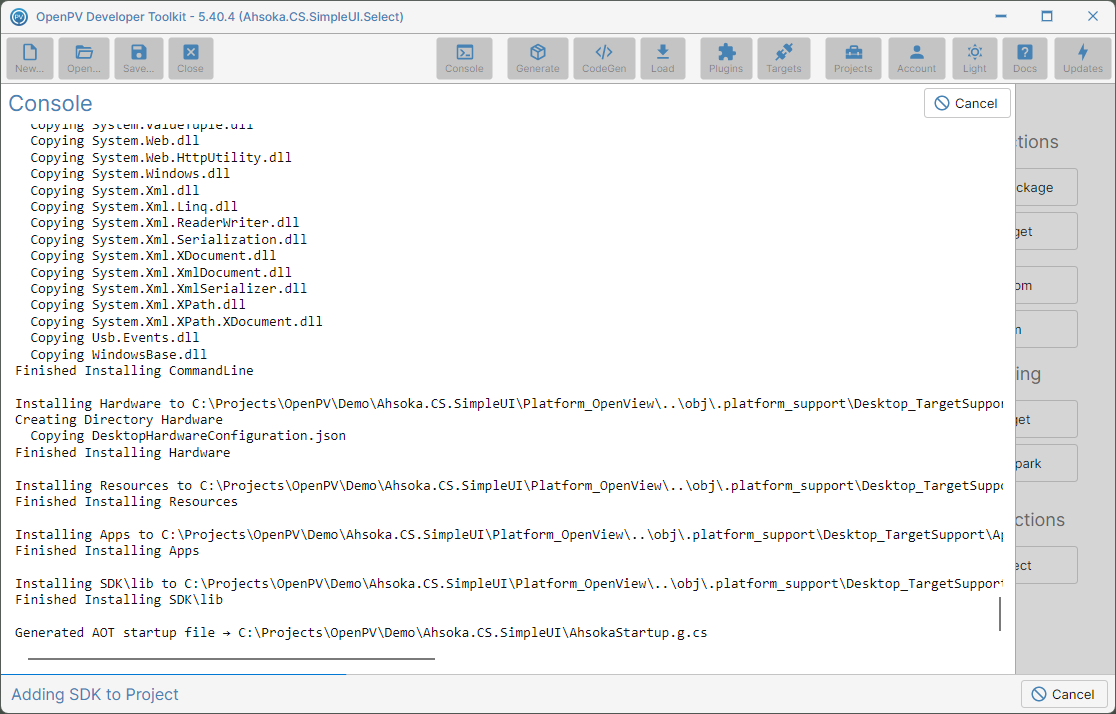Click 'Copying System.Xml.dll' line
1116x714 pixels.
pos(115,190)
